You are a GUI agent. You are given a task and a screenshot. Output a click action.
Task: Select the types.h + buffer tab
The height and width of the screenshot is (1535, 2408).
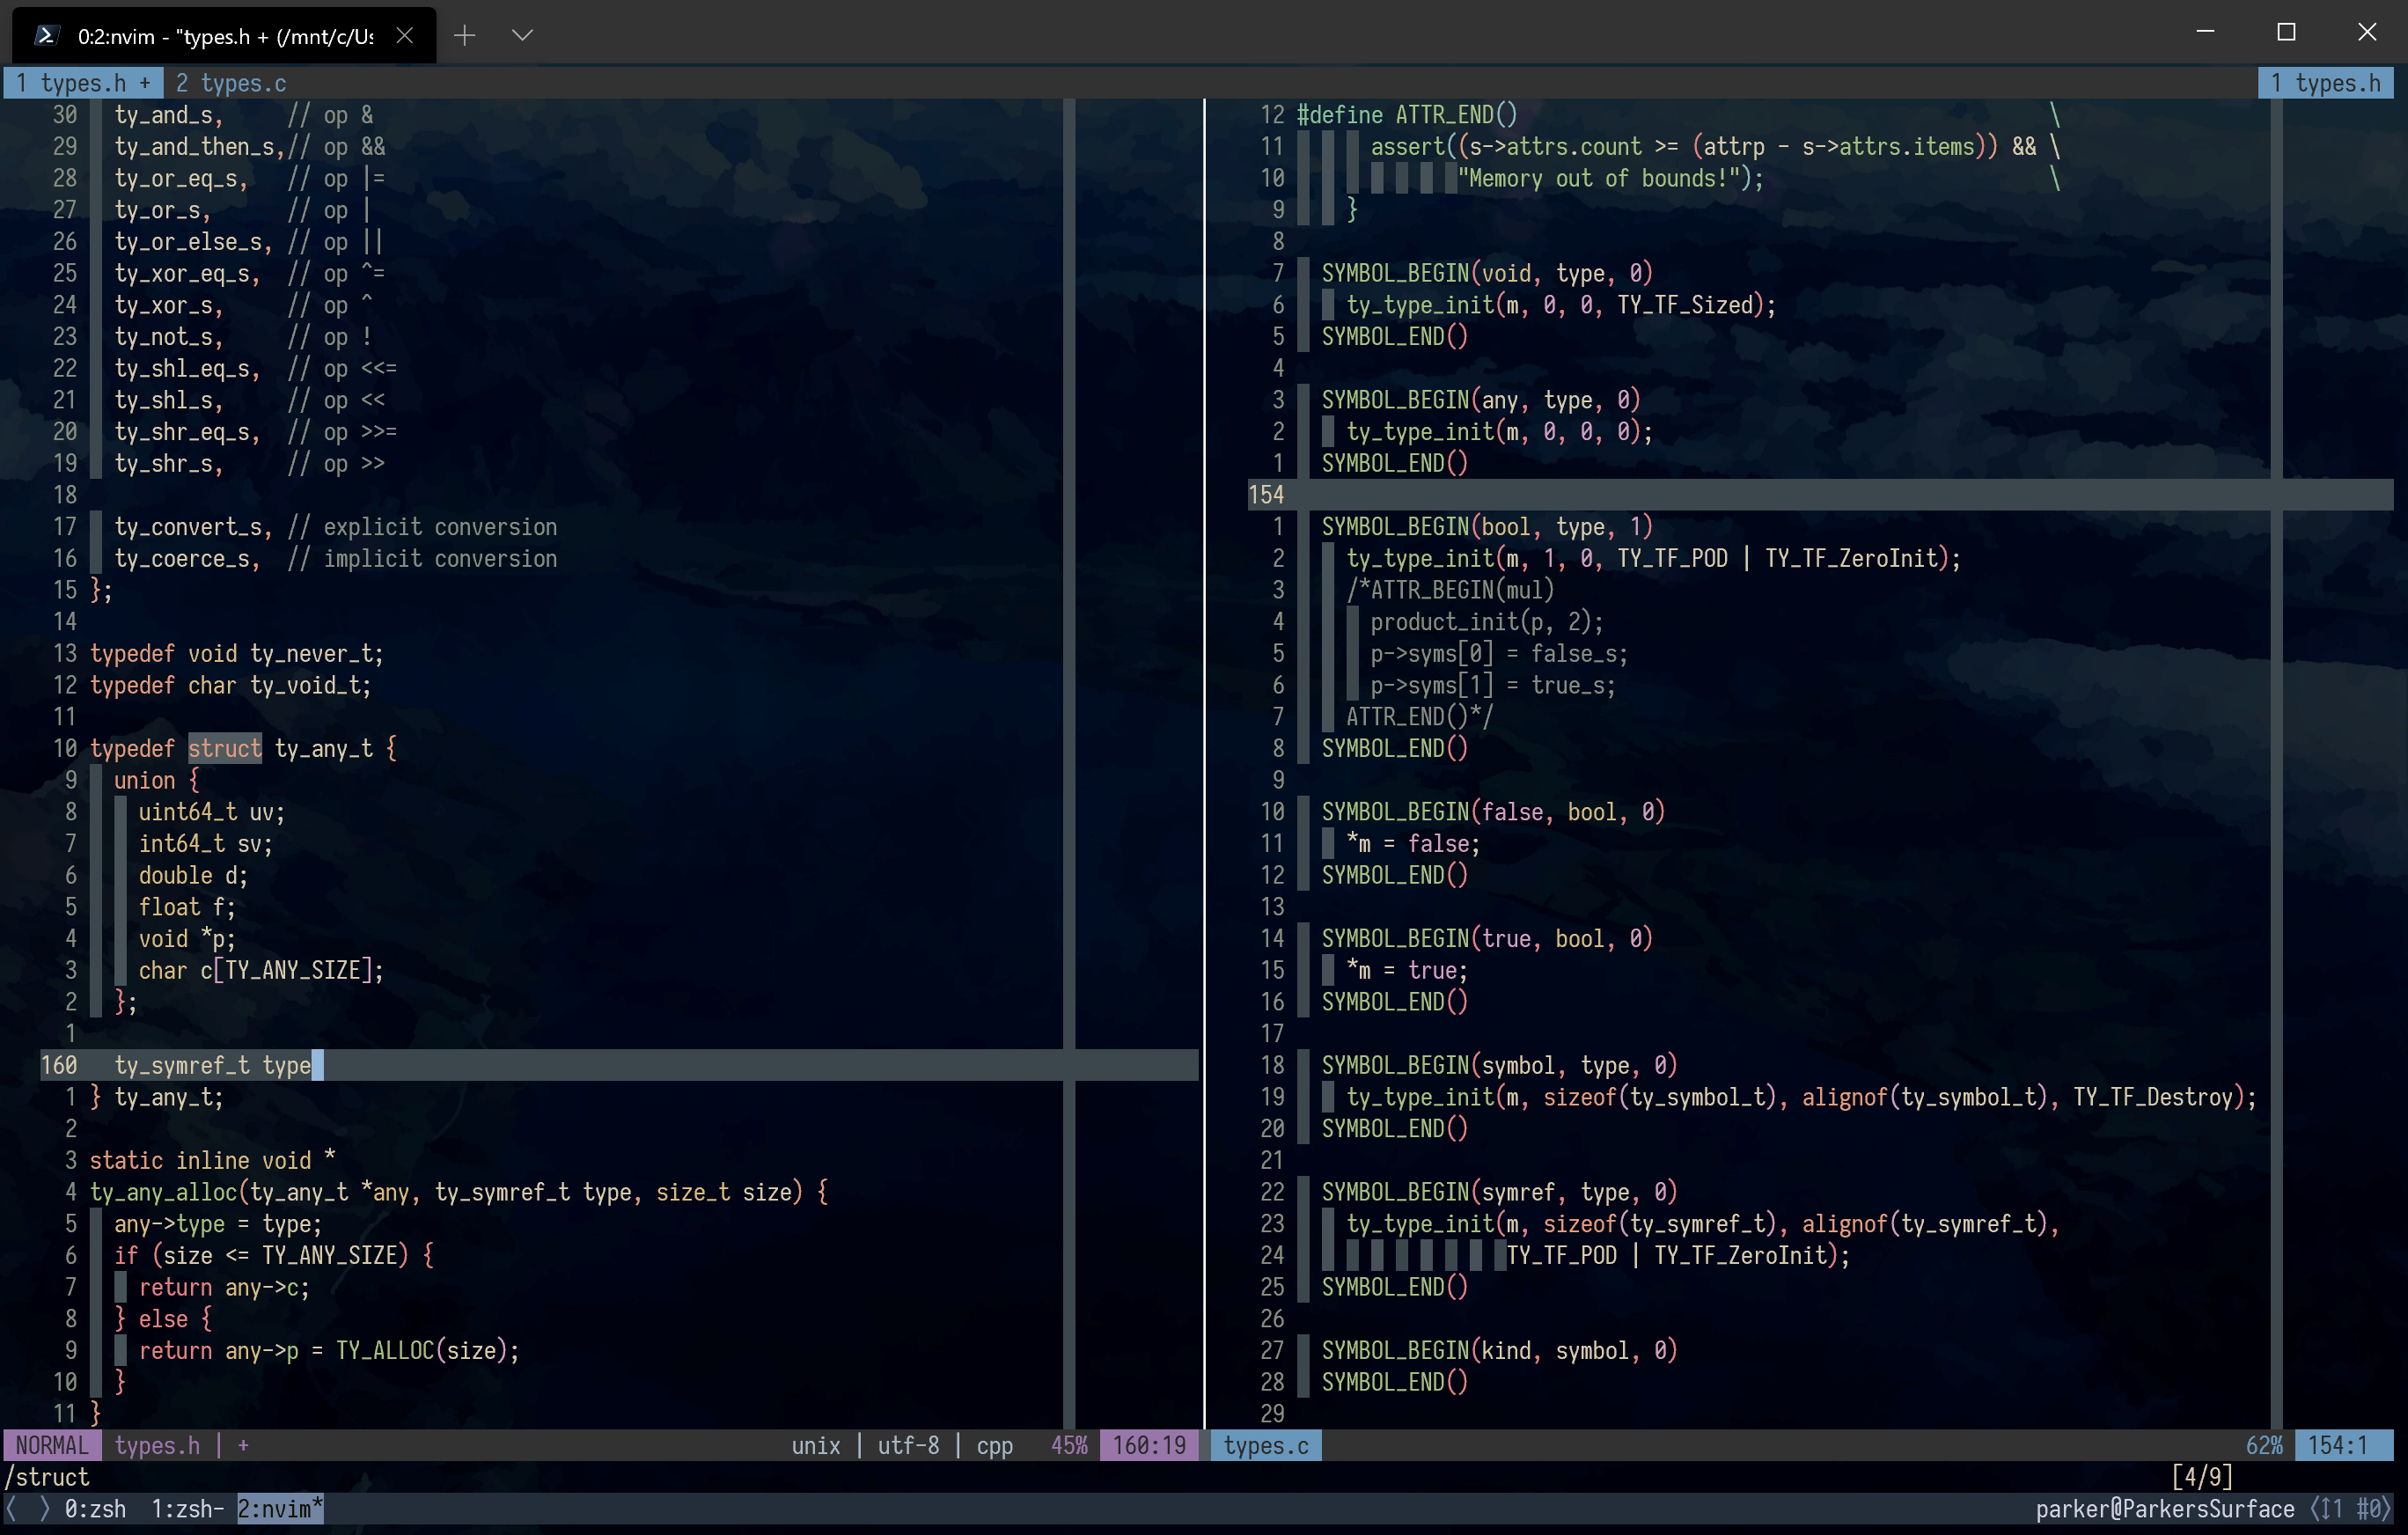click(x=83, y=83)
